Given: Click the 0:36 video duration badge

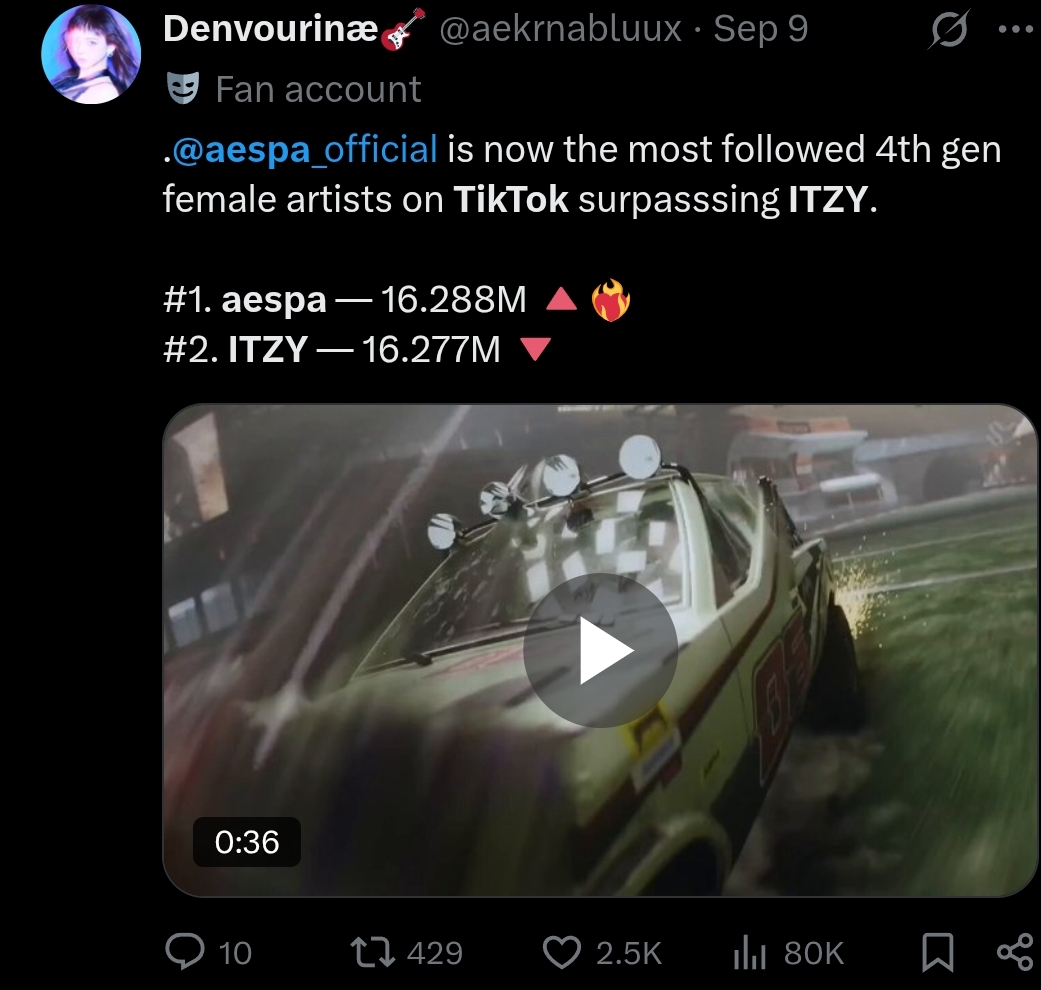Looking at the screenshot, I should [x=247, y=842].
